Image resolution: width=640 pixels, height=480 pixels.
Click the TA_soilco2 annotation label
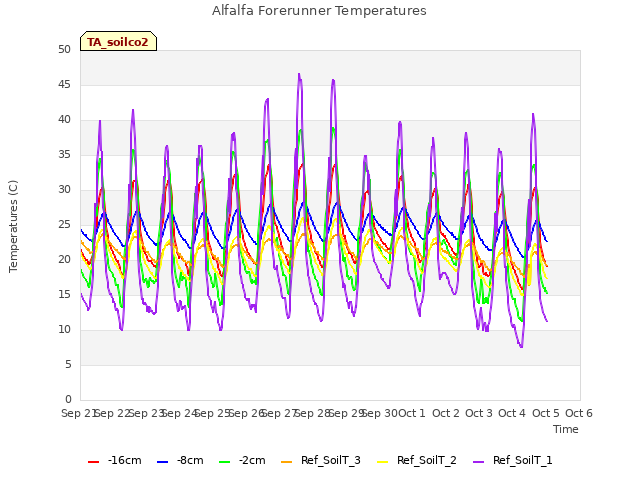pos(118,41)
